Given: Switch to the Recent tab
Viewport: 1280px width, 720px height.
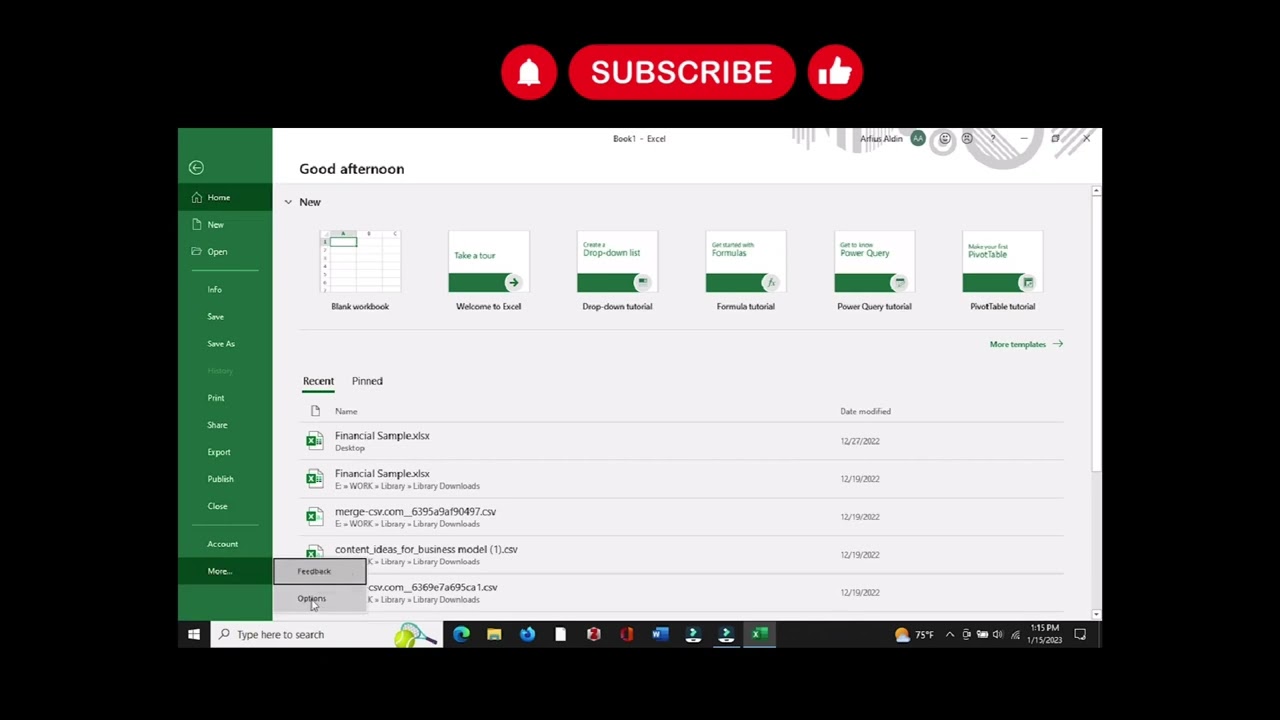Looking at the screenshot, I should [318, 381].
